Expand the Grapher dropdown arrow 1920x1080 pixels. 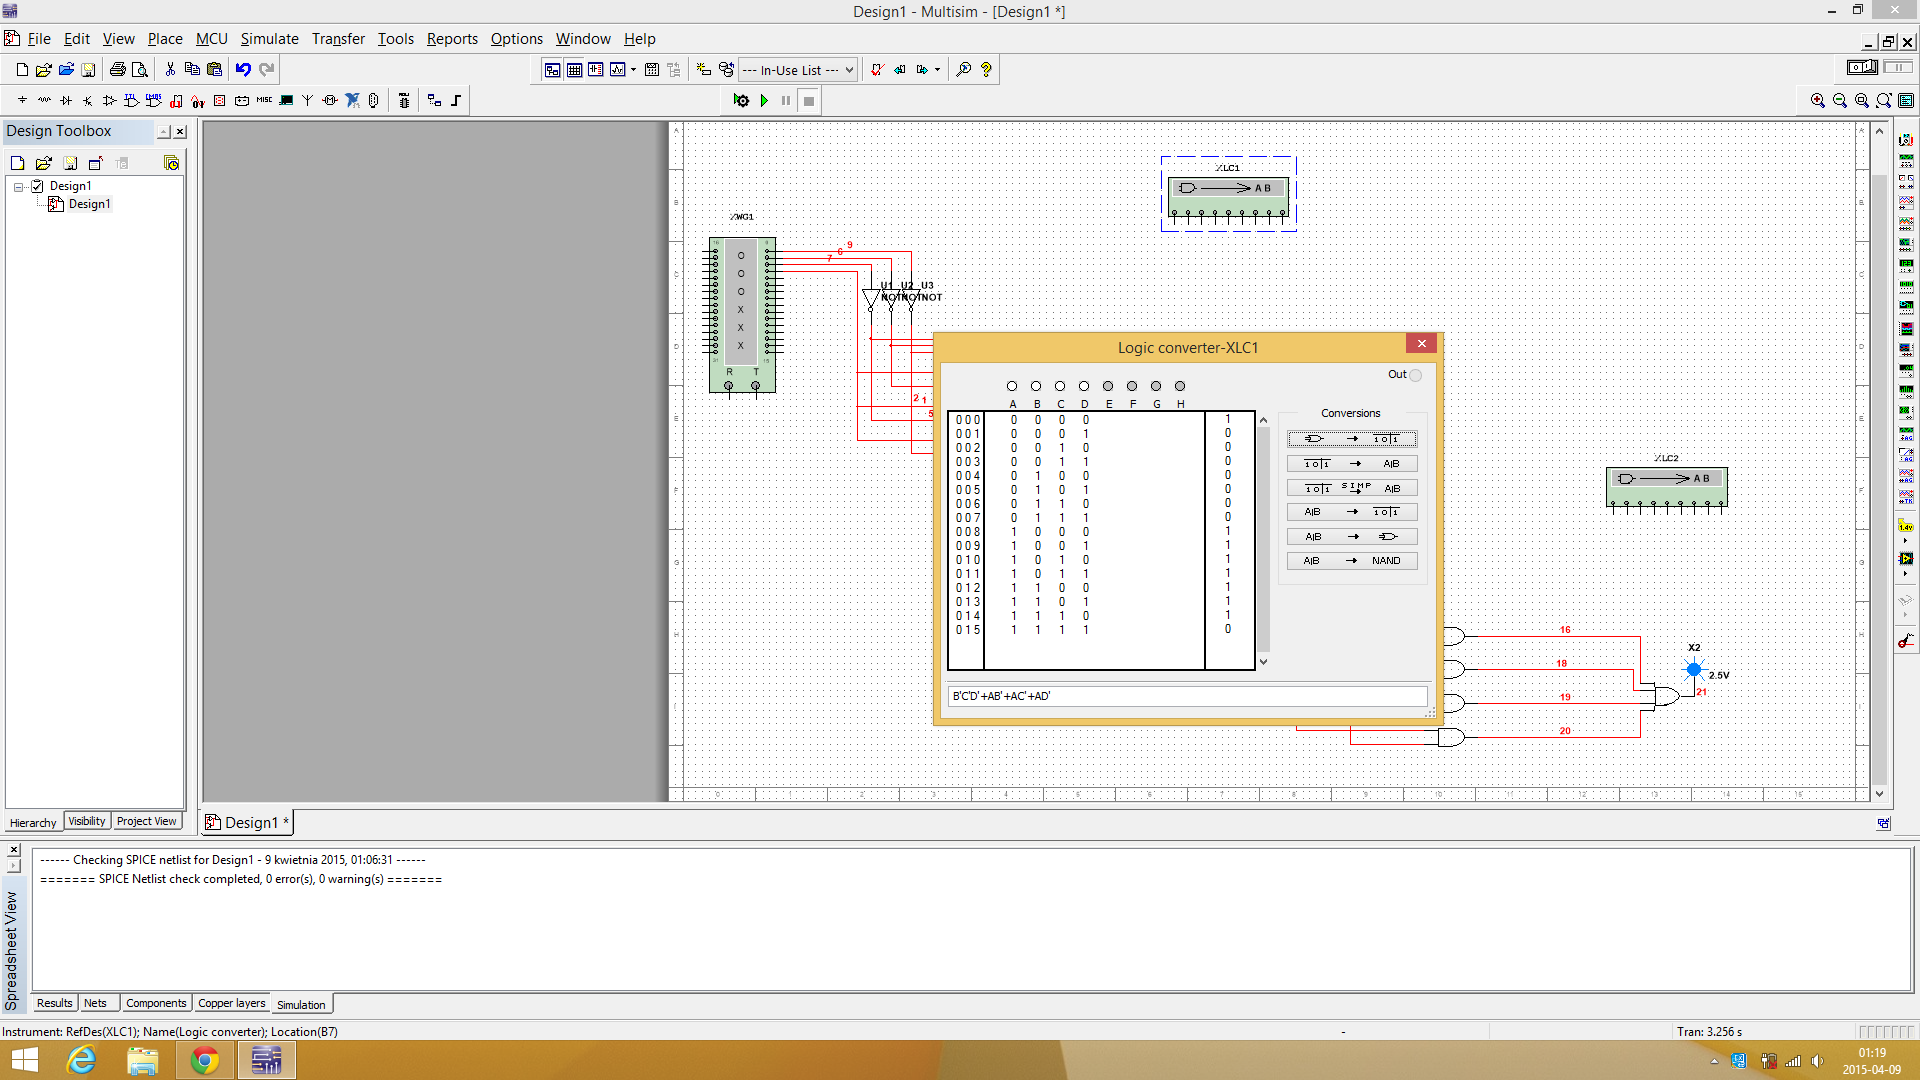pyautogui.click(x=633, y=70)
